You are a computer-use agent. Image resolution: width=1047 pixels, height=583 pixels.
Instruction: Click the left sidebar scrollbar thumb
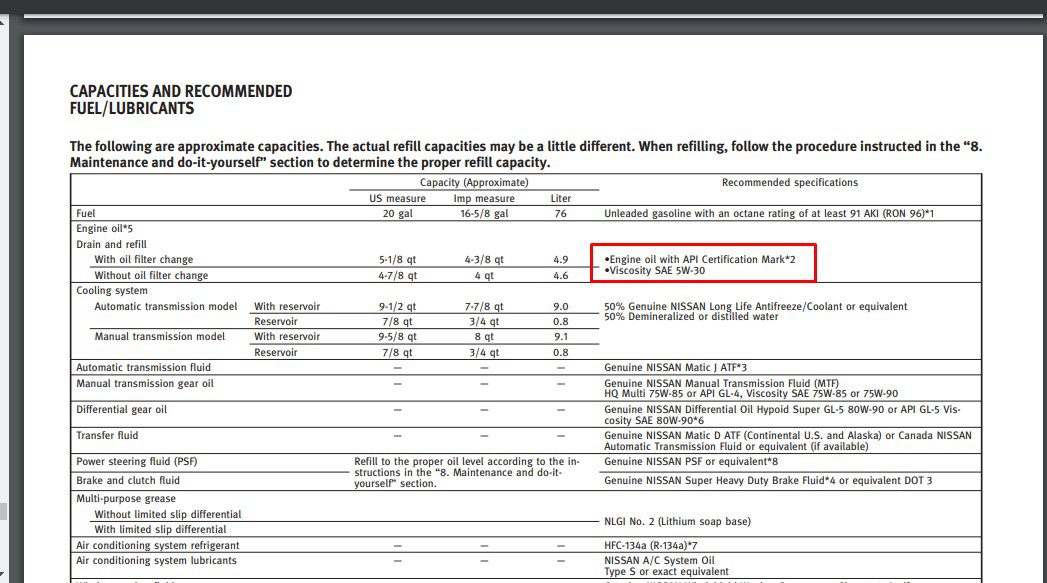click(3, 511)
